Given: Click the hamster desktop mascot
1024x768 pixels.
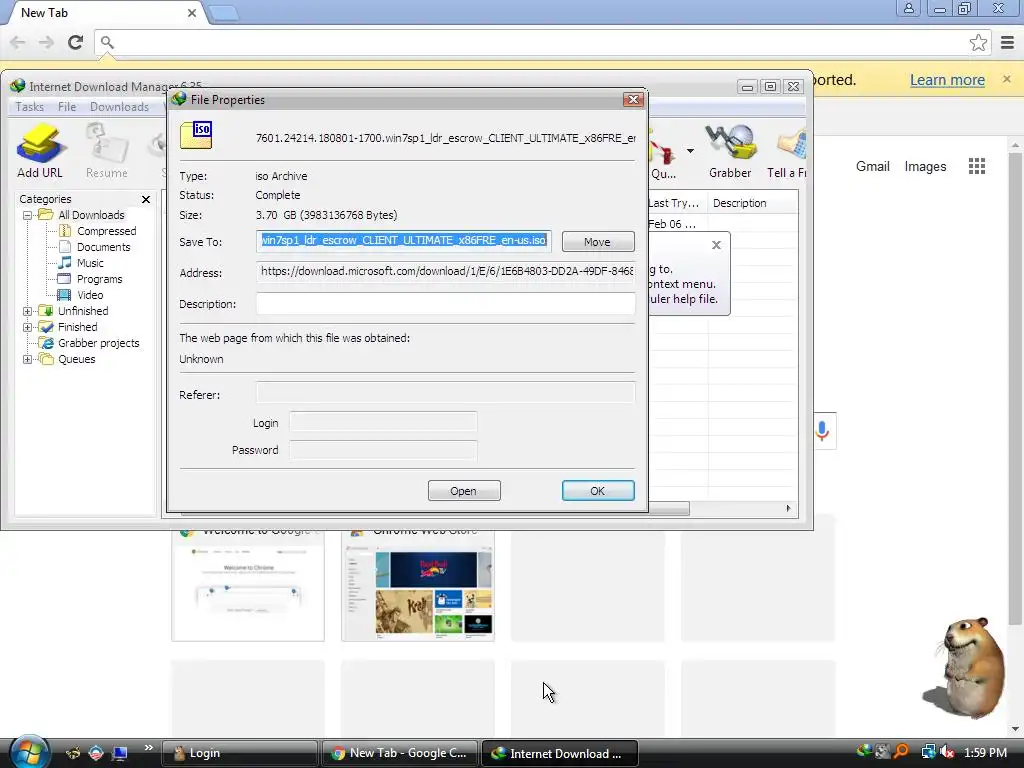Looking at the screenshot, I should click(965, 667).
